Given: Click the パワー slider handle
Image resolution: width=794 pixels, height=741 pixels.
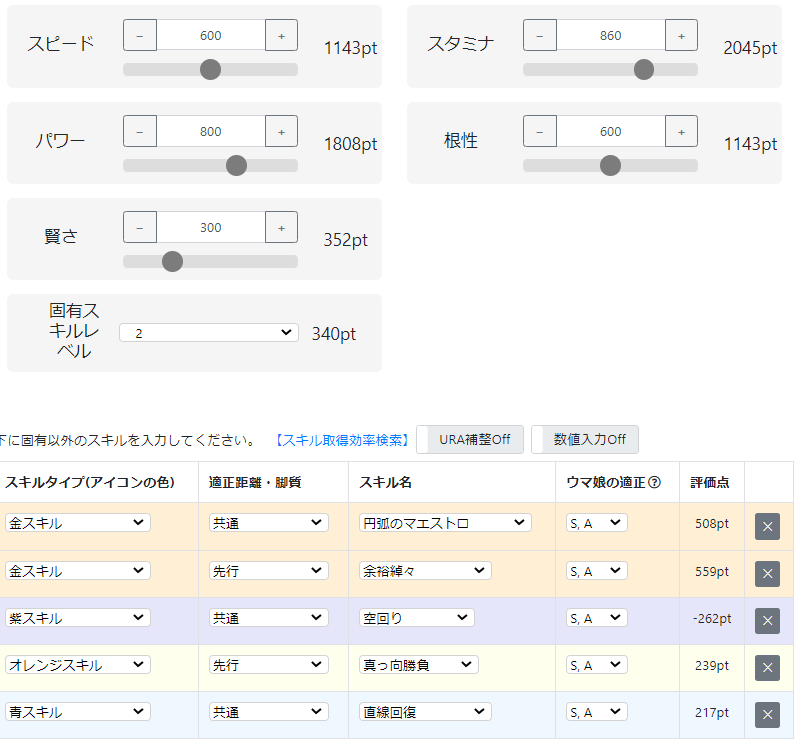Looking at the screenshot, I should coord(236,166).
